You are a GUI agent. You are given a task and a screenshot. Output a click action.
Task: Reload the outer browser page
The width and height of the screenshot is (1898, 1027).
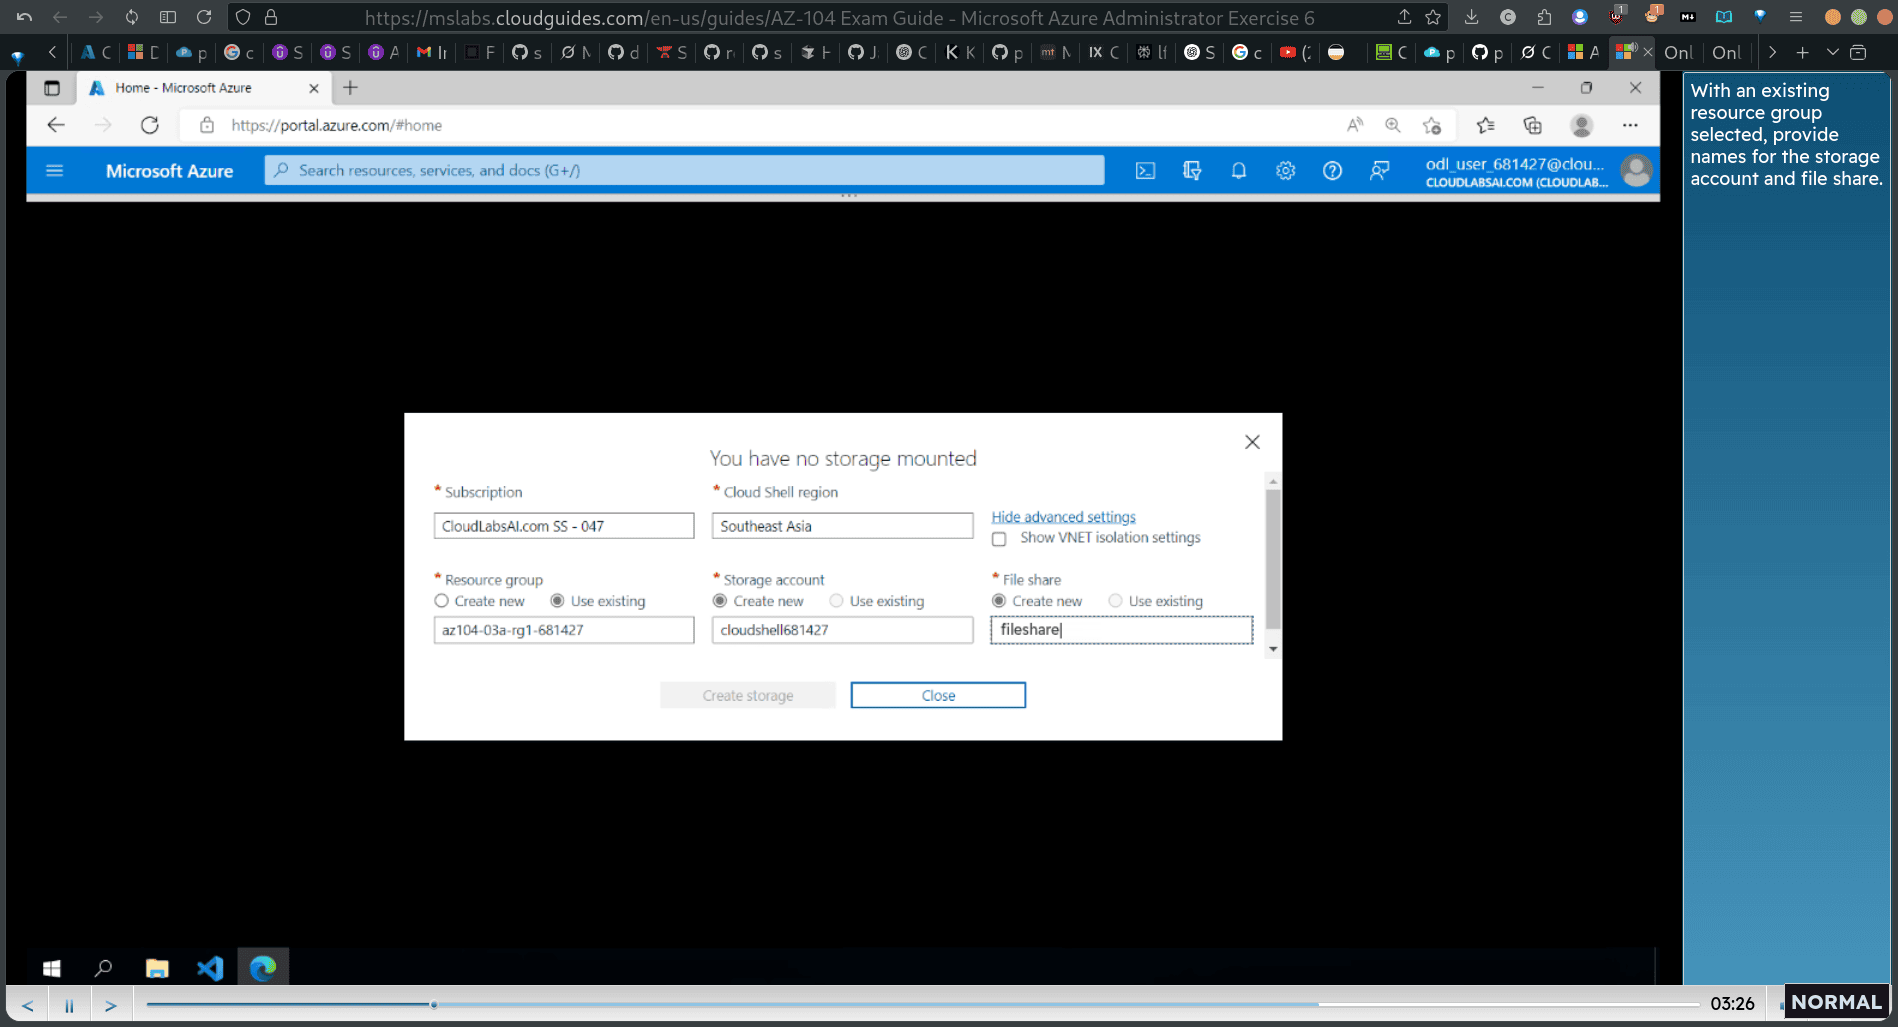coord(204,17)
